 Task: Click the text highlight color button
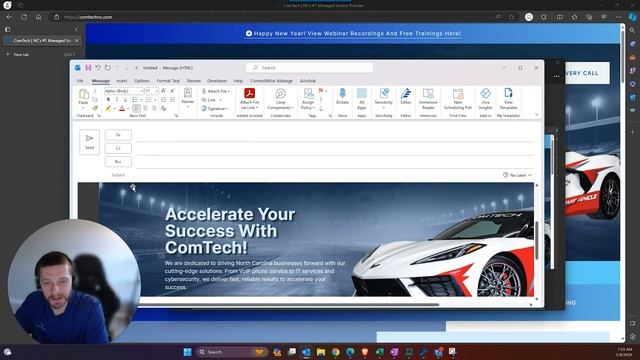tap(108, 109)
